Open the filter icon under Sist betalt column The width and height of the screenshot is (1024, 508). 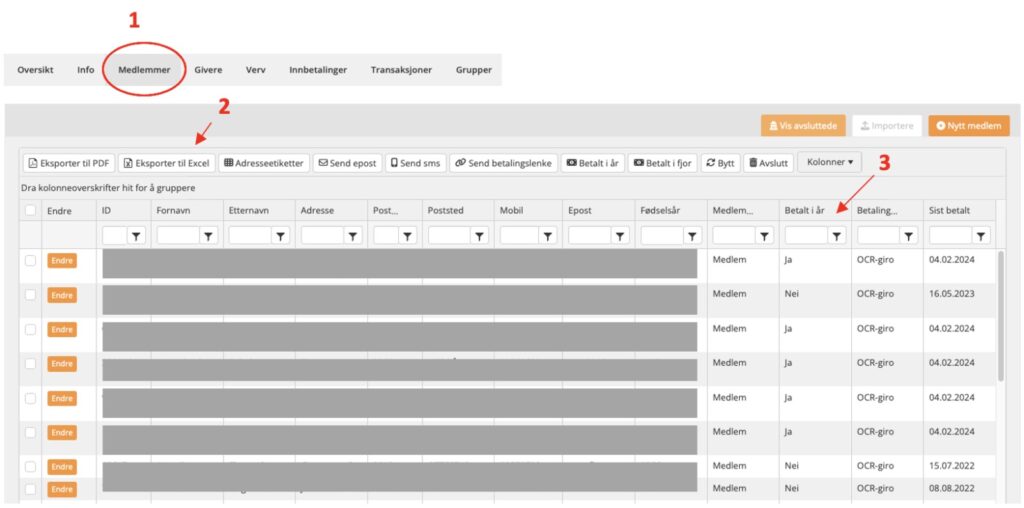coord(981,236)
